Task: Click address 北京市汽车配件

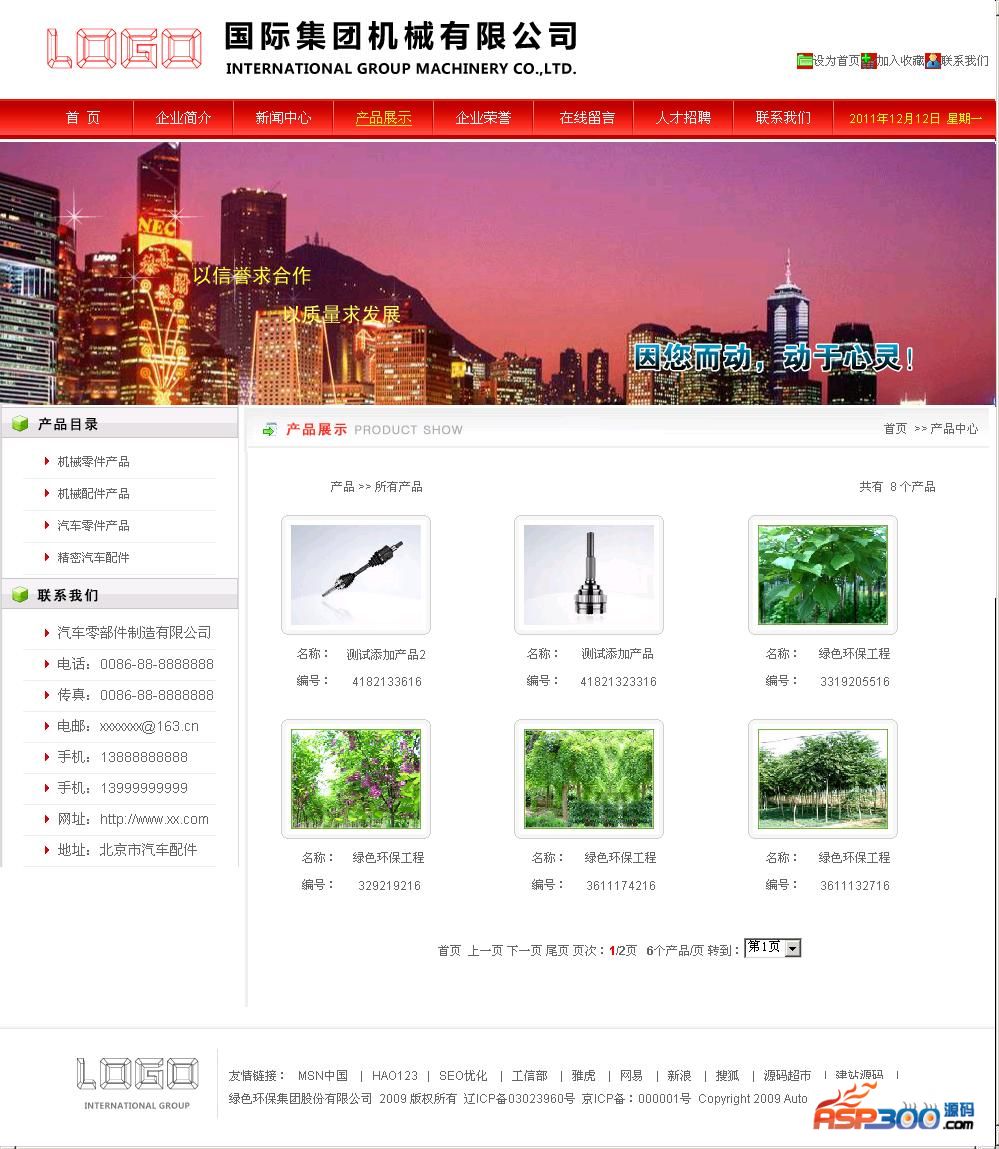Action: (x=148, y=850)
